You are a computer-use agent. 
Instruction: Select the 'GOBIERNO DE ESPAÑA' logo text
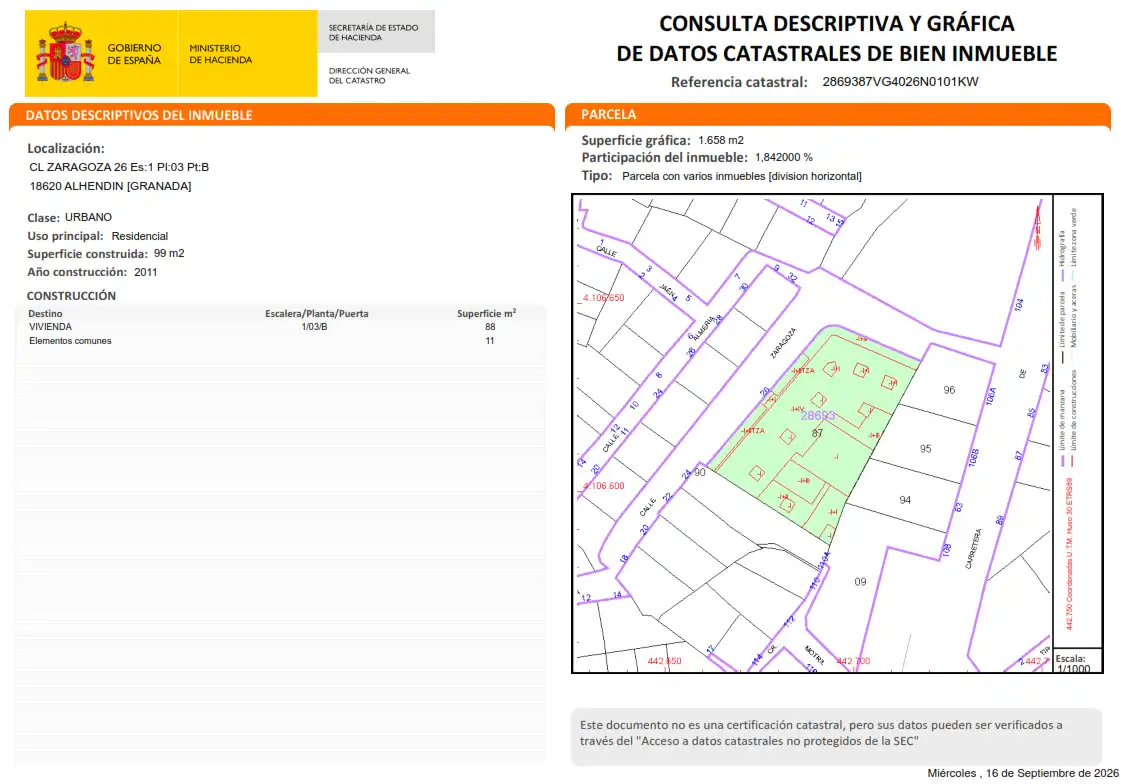(x=134, y=54)
